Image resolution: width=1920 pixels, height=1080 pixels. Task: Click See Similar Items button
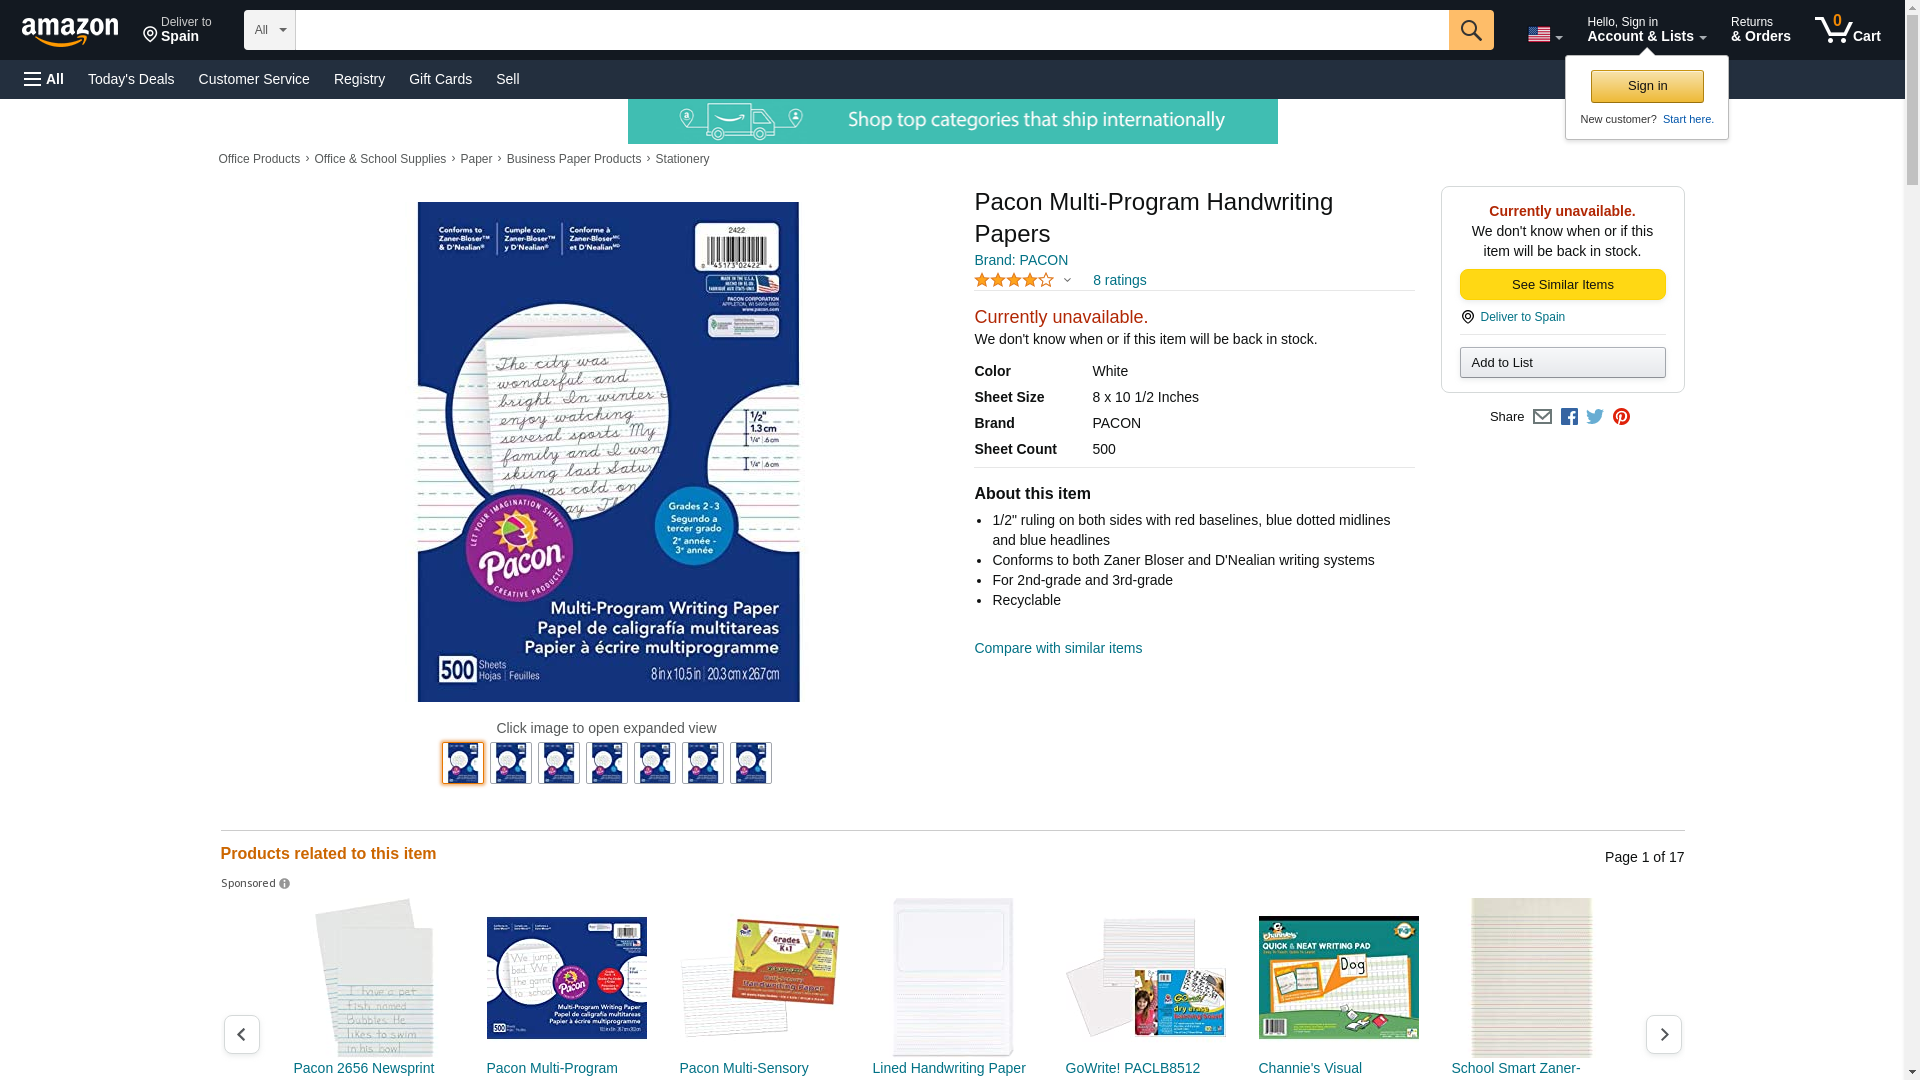coord(1562,285)
